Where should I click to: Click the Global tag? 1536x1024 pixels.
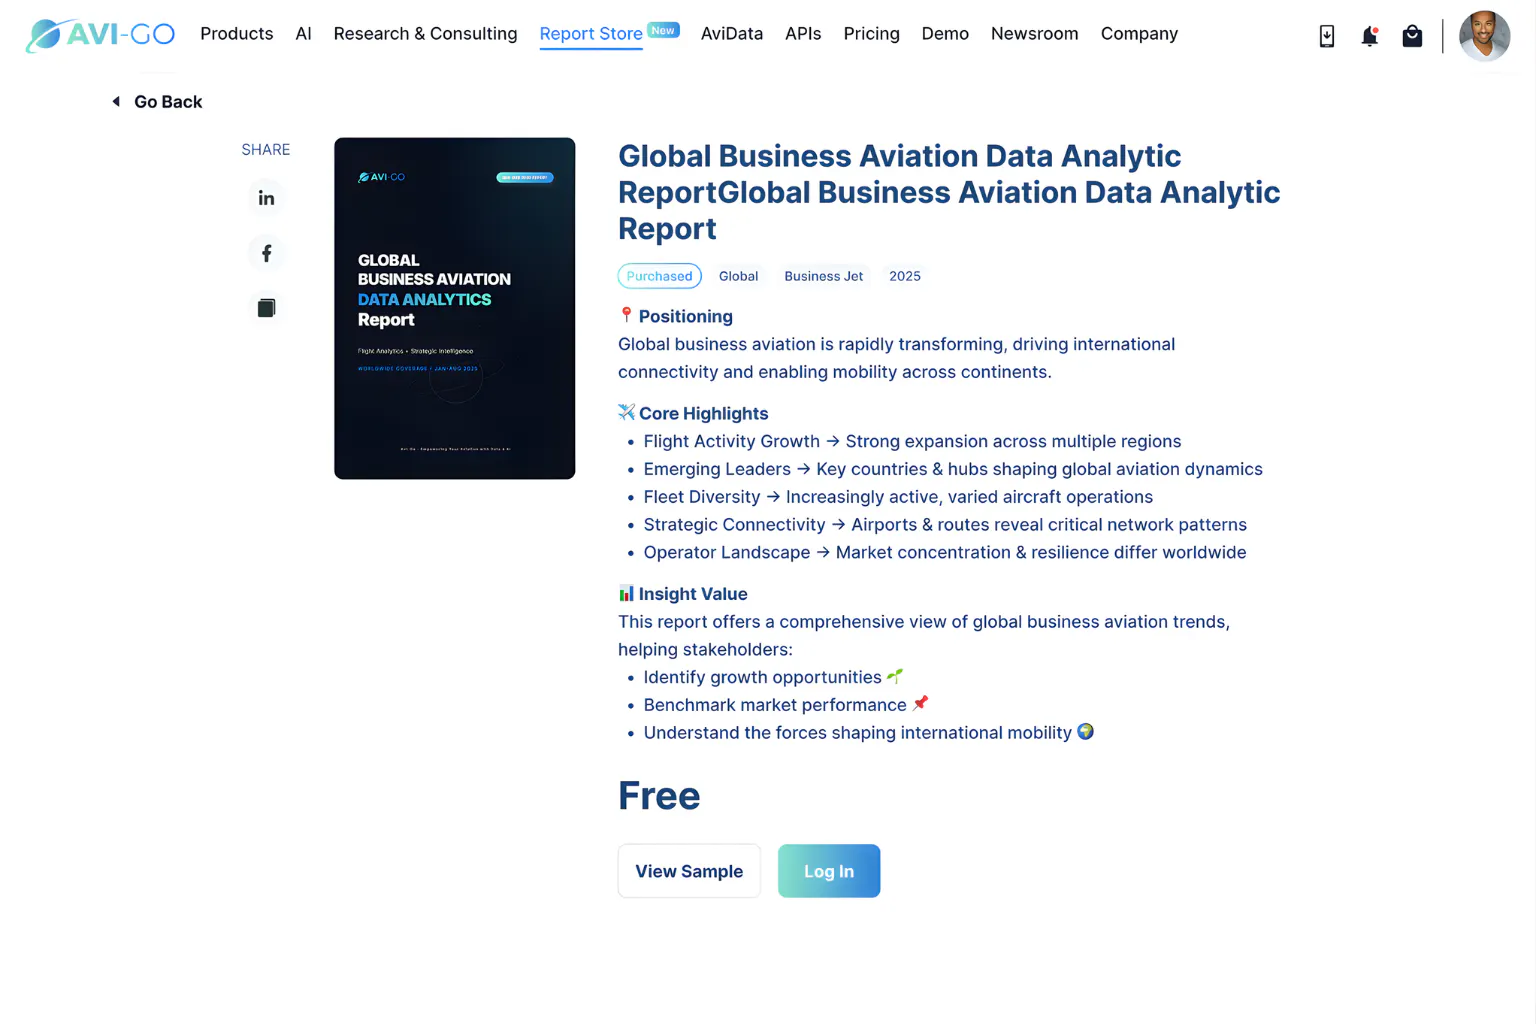click(738, 276)
